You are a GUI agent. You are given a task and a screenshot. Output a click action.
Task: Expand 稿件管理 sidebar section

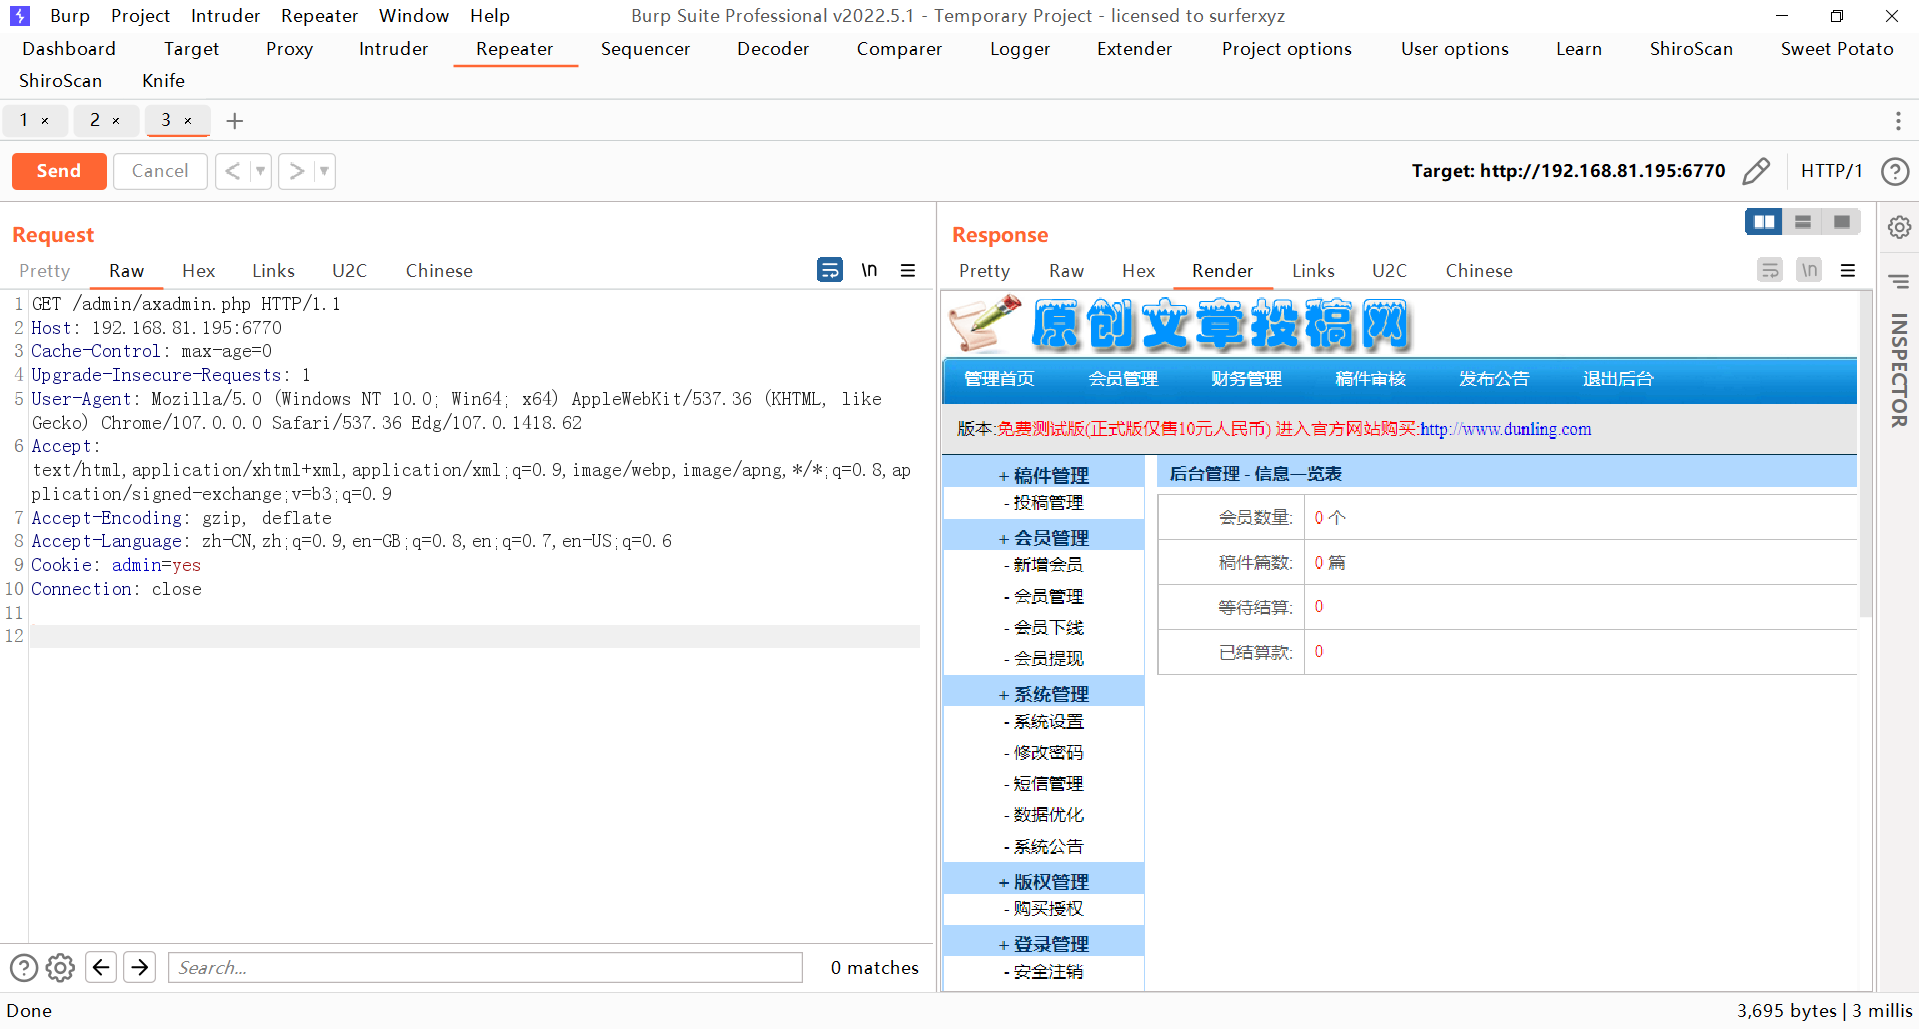point(1043,475)
